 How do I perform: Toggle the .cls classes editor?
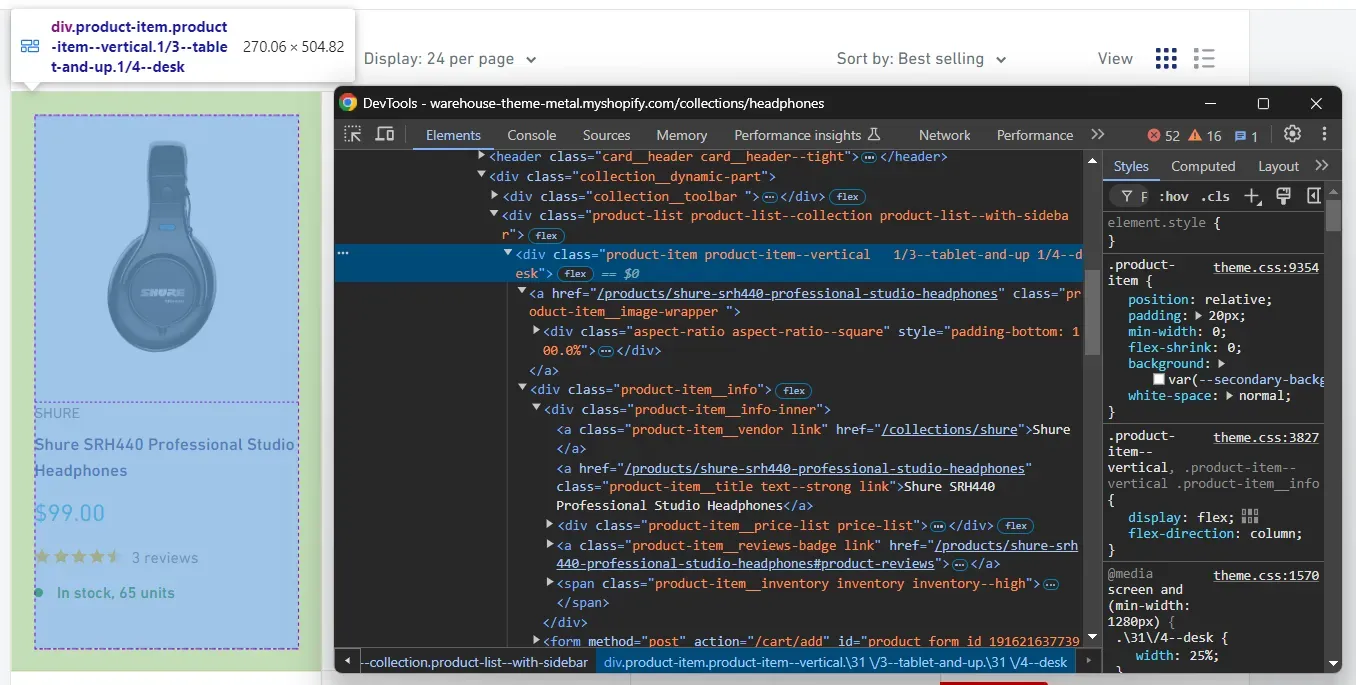click(1216, 196)
